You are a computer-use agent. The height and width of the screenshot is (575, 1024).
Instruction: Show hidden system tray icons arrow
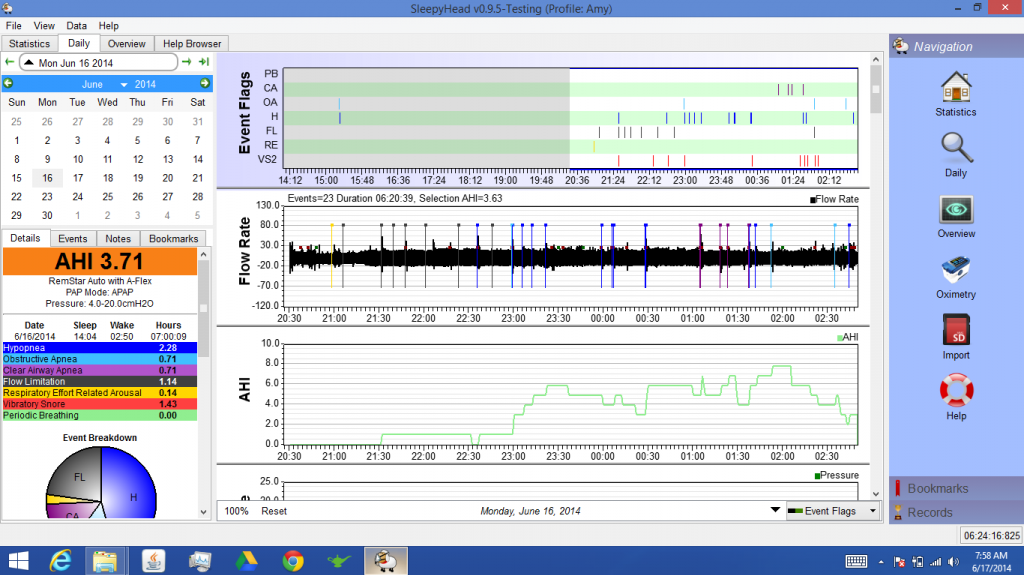coord(881,562)
